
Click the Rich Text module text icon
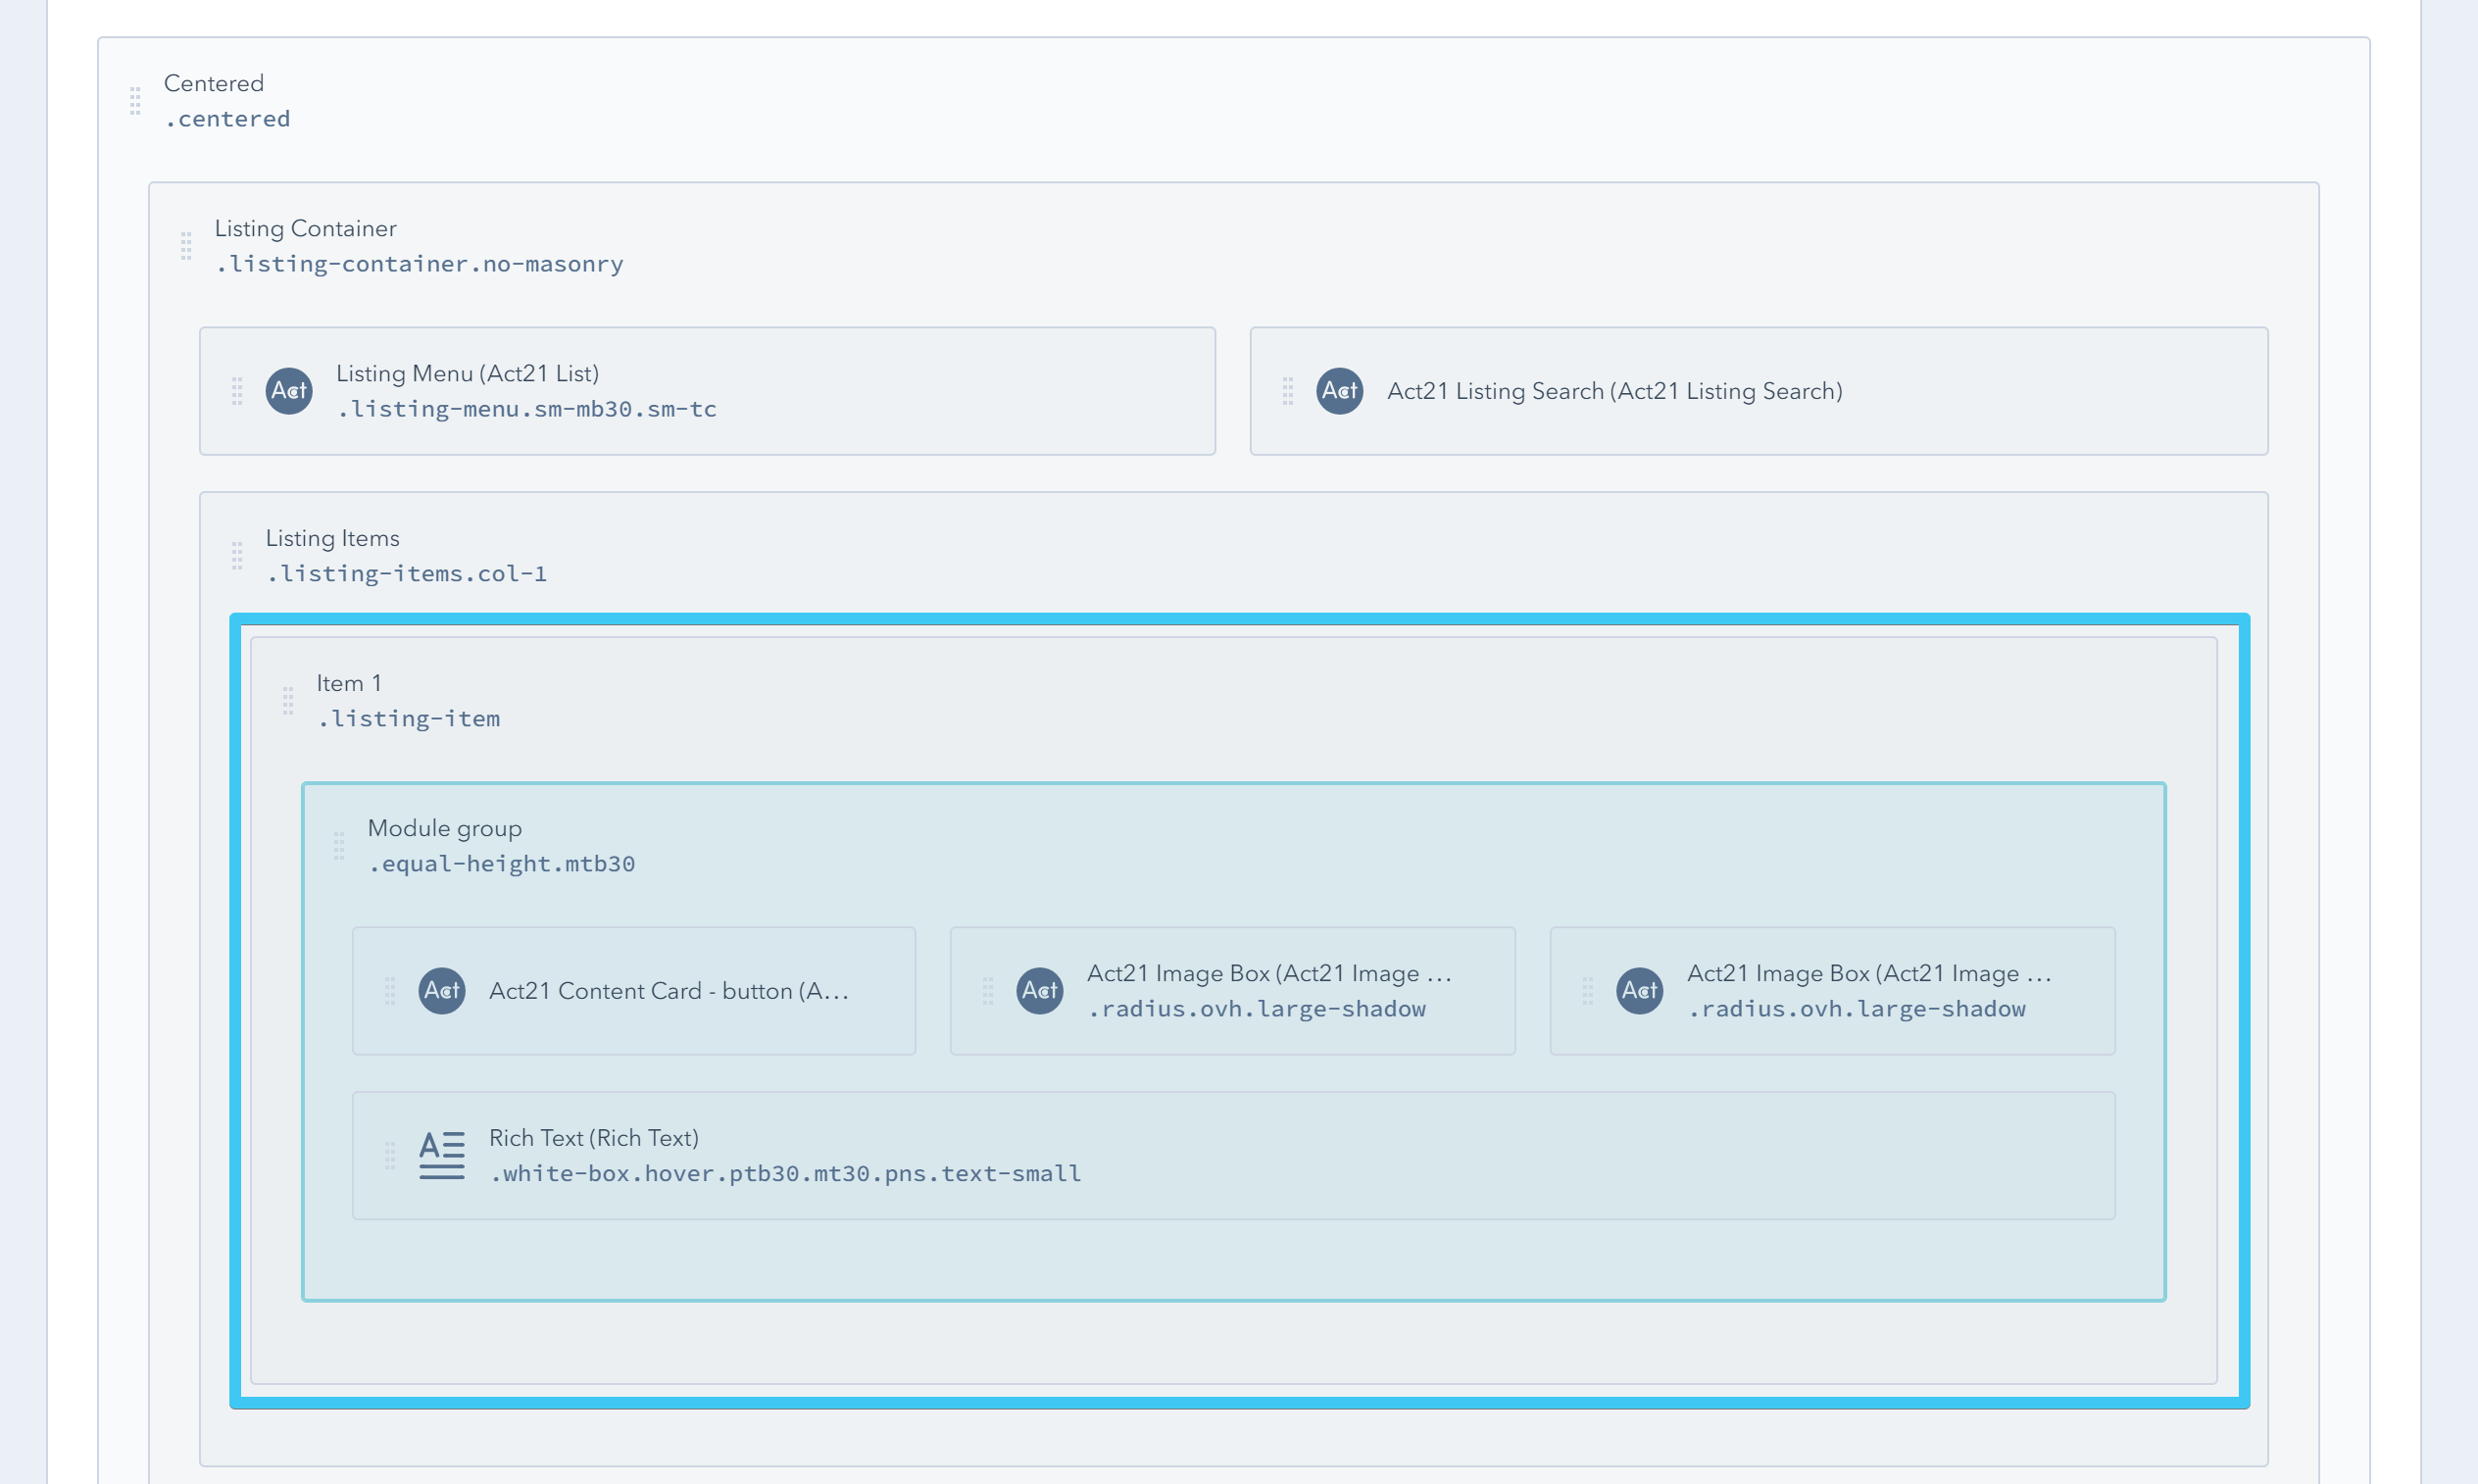pos(441,1155)
